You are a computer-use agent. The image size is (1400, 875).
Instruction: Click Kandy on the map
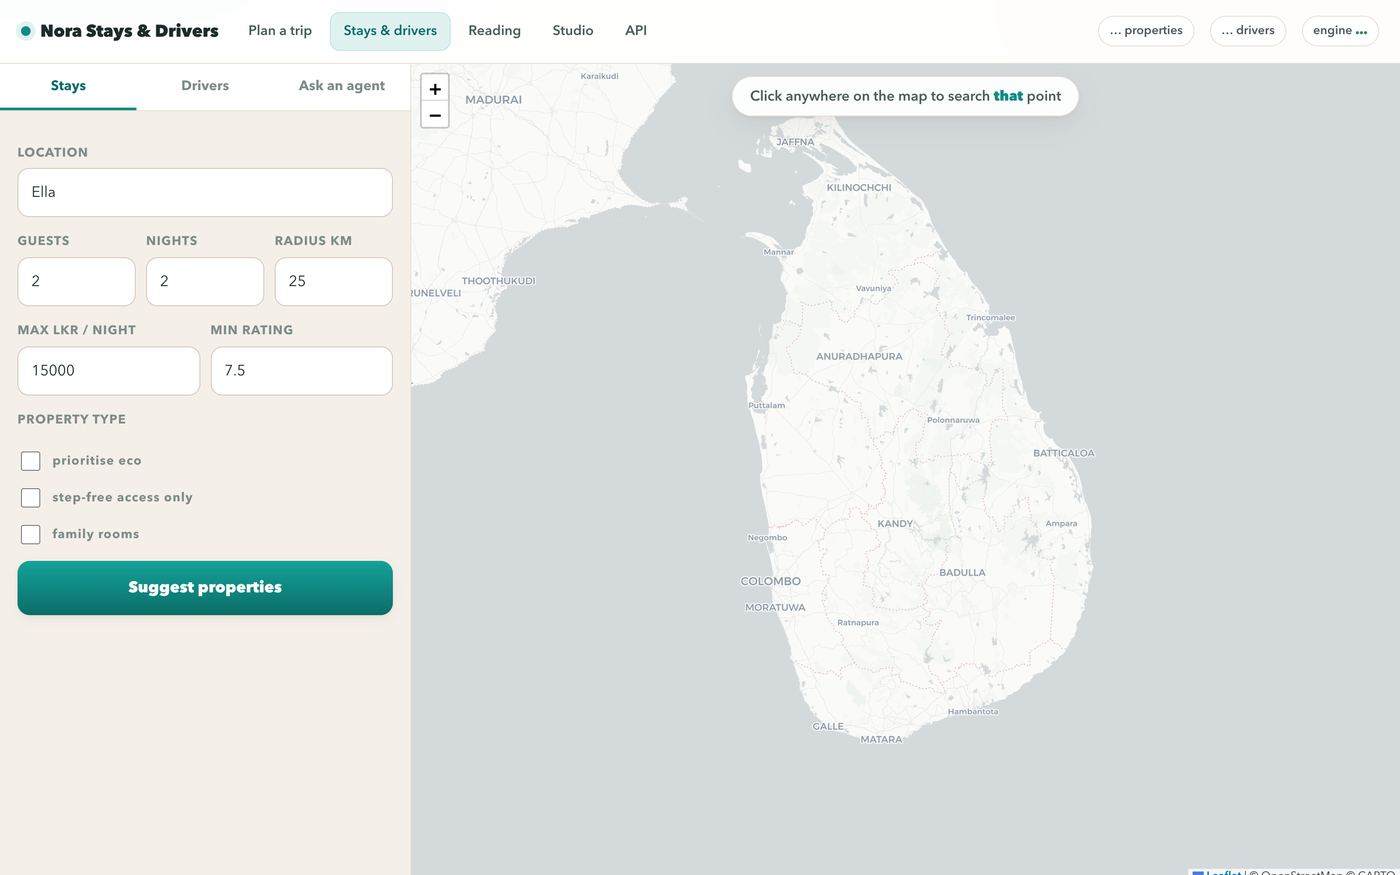tap(895, 524)
